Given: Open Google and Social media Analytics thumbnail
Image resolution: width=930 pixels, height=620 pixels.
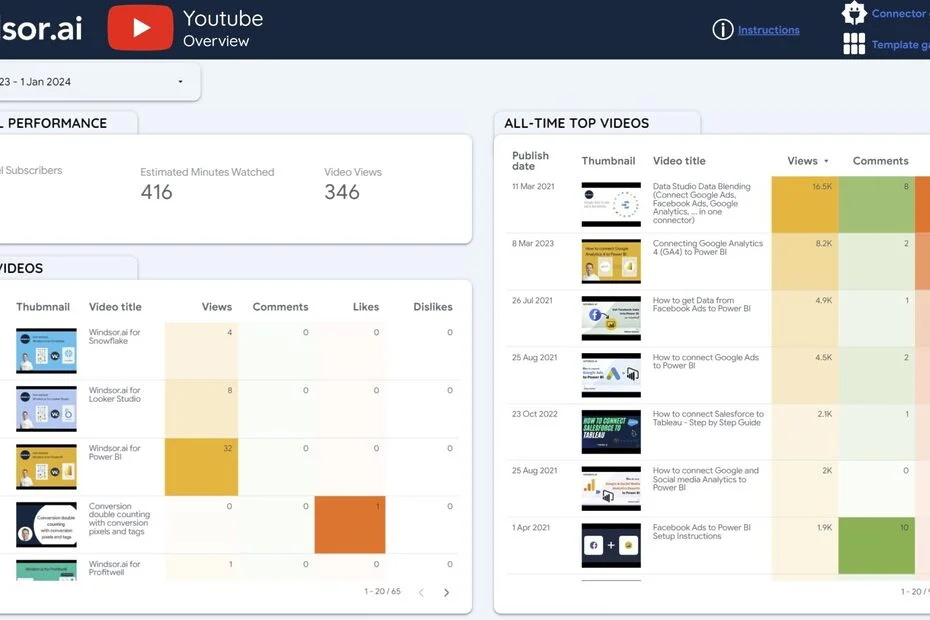Looking at the screenshot, I should point(611,488).
